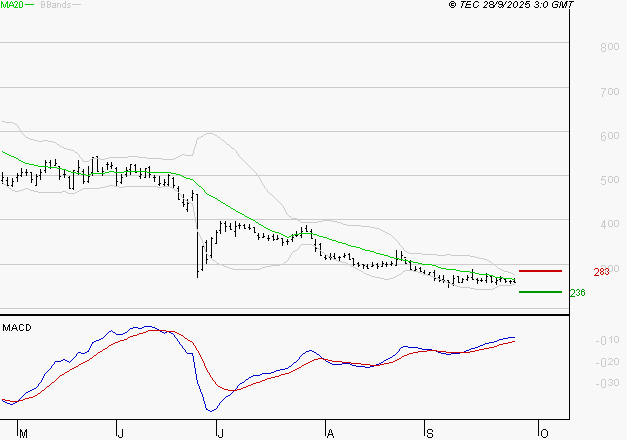Click the TEC copyright timestamp text
The image size is (627, 440).
pyautogui.click(x=510, y=5)
